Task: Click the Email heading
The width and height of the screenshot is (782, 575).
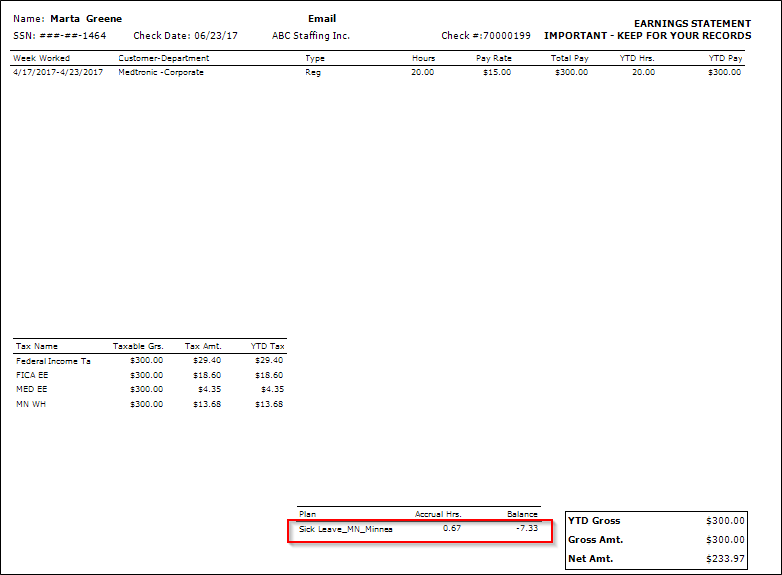Action: pos(322,19)
